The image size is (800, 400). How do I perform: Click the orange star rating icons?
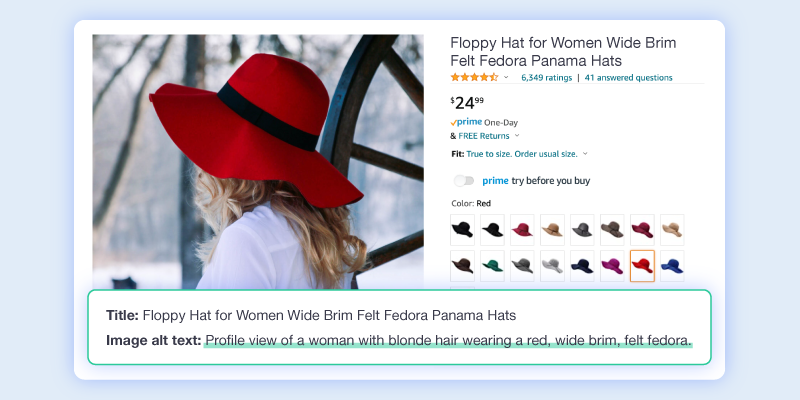tap(474, 78)
